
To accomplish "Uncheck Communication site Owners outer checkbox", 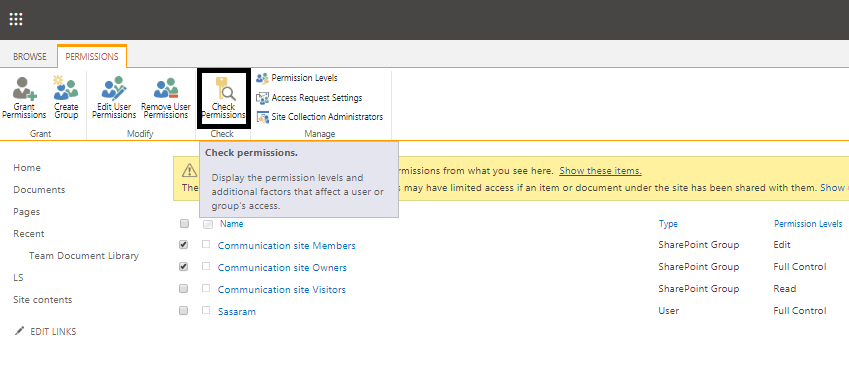I will 184,267.
